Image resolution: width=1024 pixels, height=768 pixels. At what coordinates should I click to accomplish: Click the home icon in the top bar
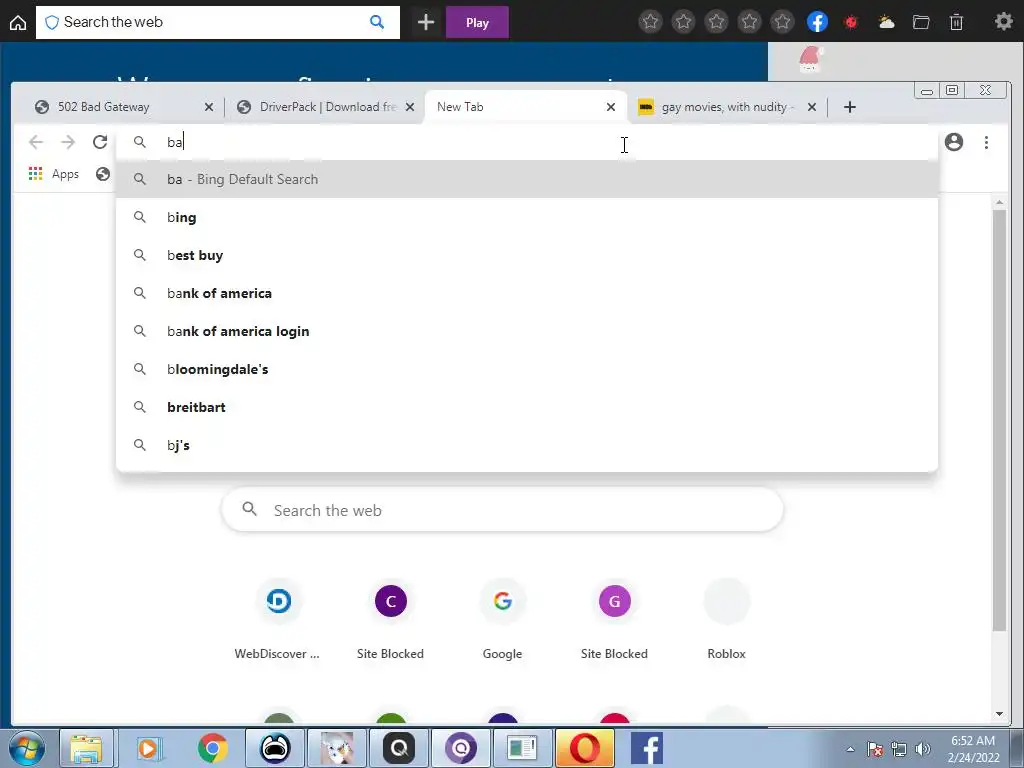(x=18, y=23)
